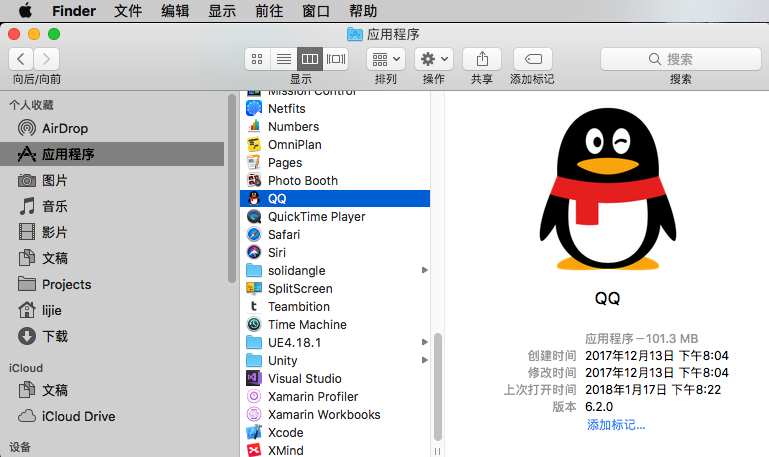Click the column resize handle

(437, 451)
